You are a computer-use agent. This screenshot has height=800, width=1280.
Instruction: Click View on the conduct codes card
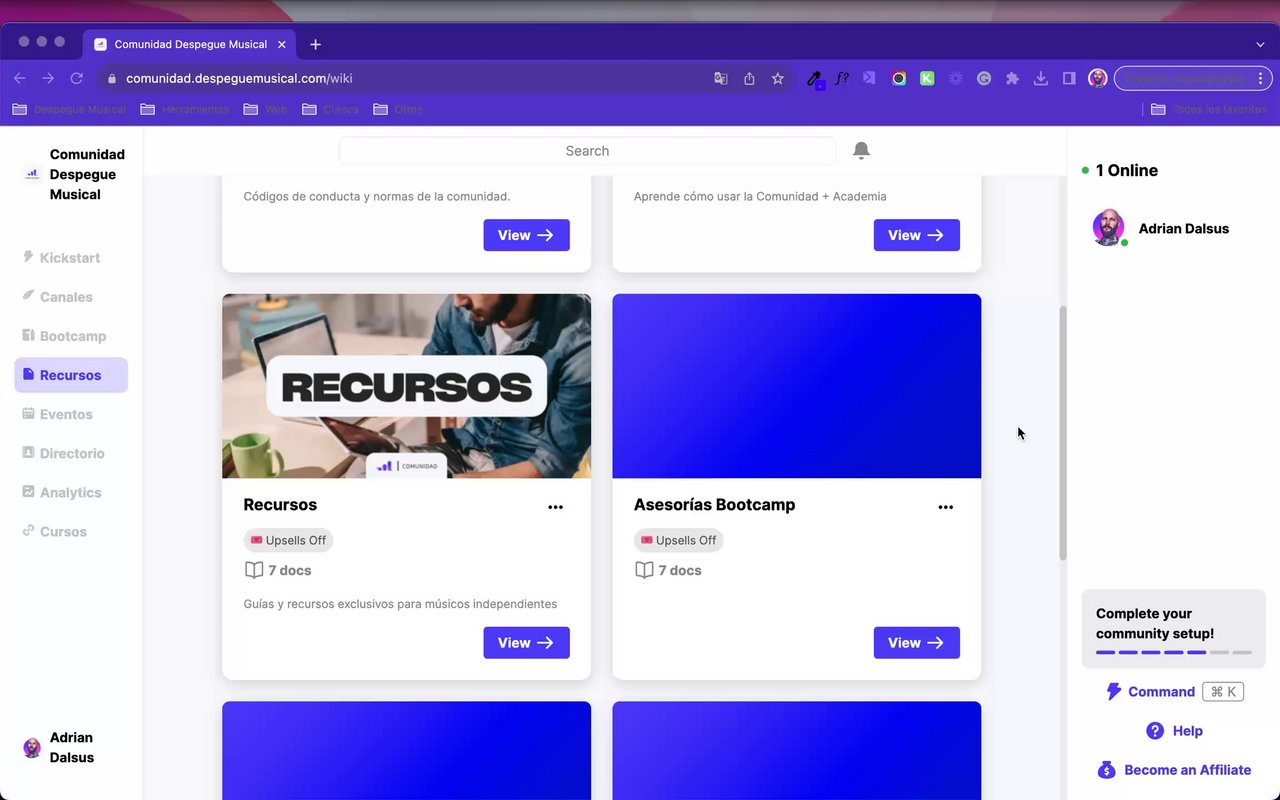click(526, 235)
